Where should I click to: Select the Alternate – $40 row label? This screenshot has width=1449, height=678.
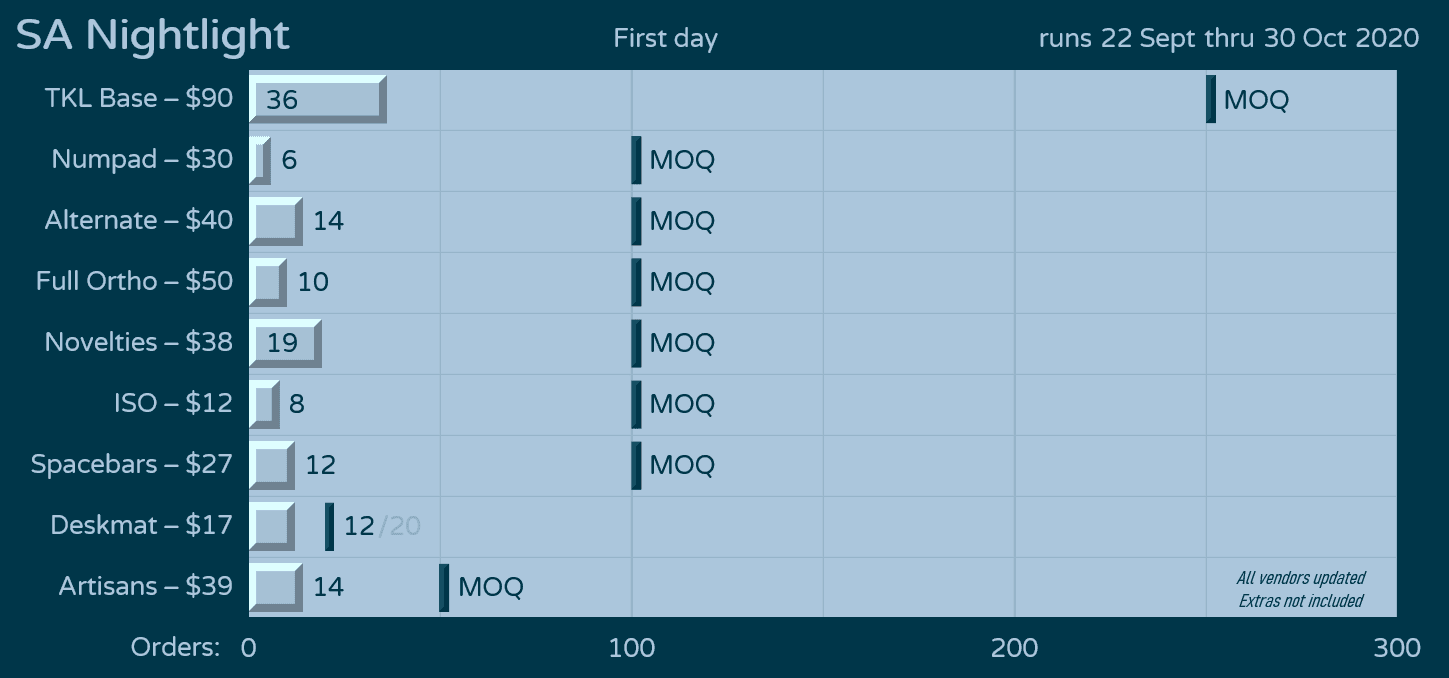[x=139, y=220]
